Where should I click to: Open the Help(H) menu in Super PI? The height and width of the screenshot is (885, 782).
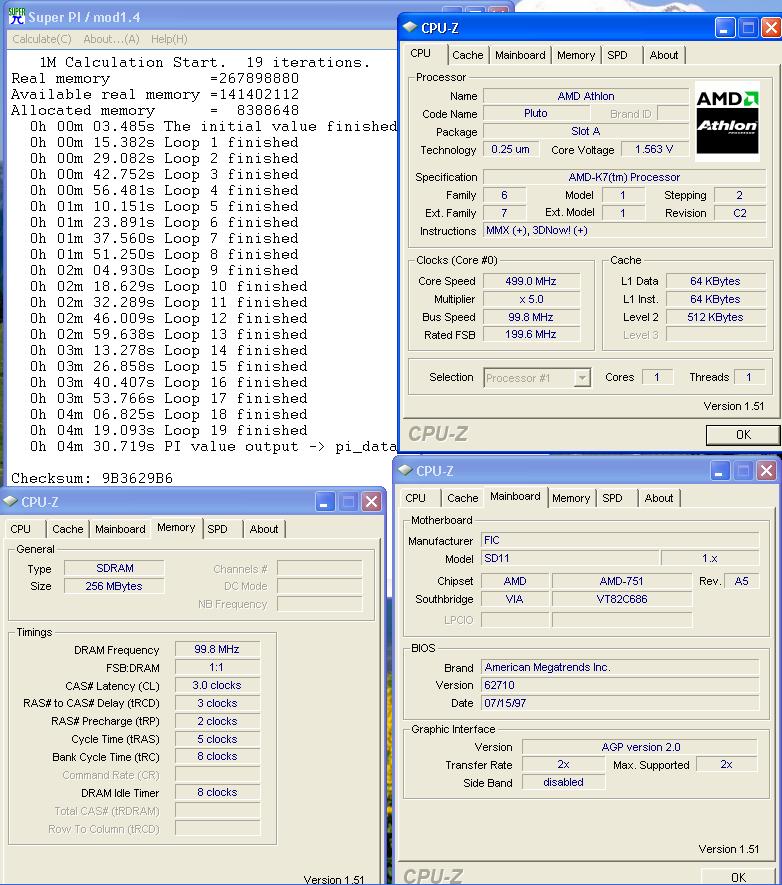169,39
